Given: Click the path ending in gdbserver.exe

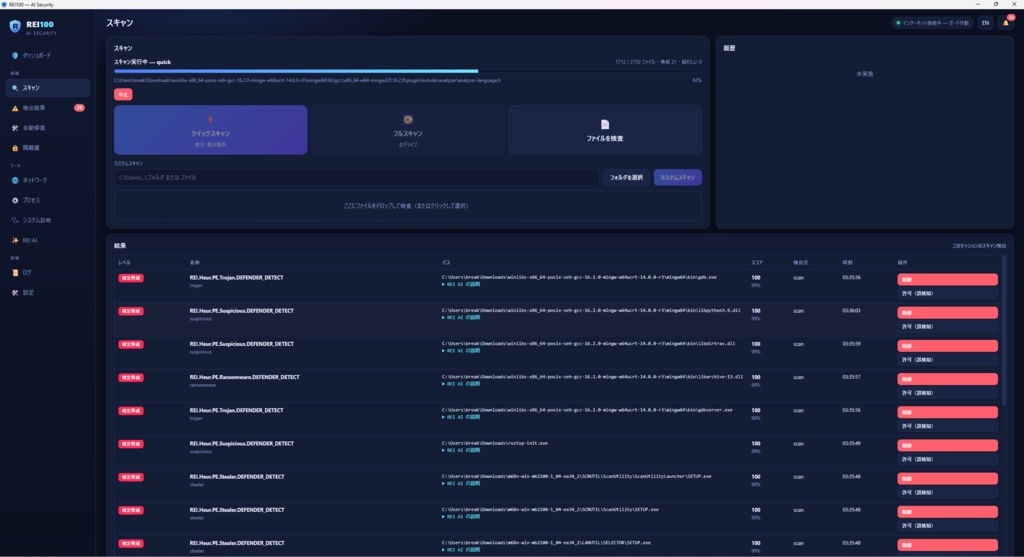Looking at the screenshot, I should 587,410.
